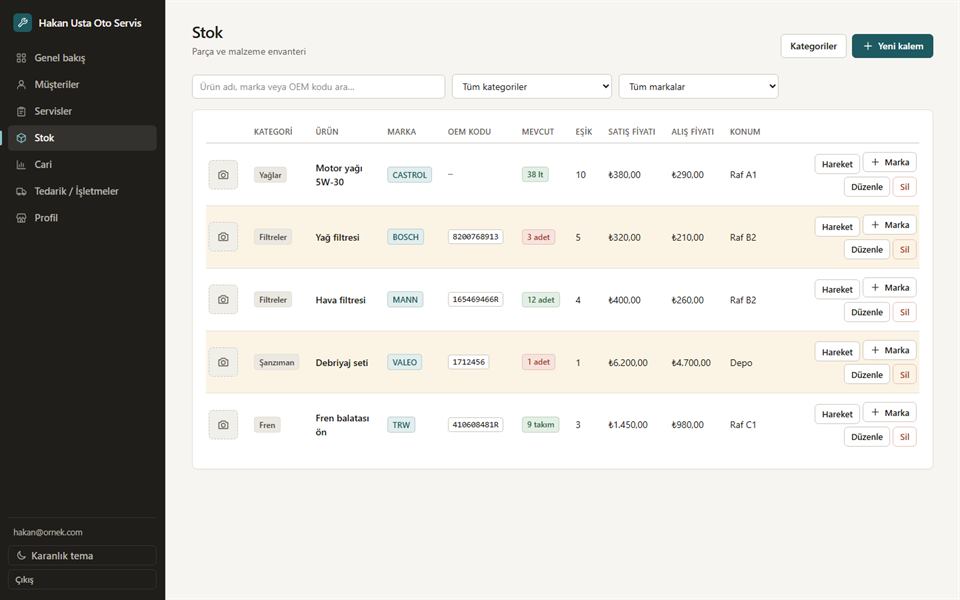Open the Tüm kategoriler dropdown
Screen dimensions: 960x600
click(532, 86)
